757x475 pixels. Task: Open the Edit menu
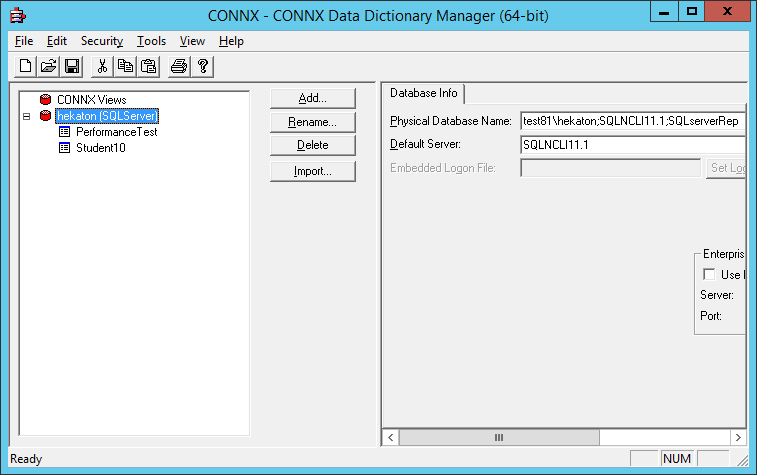pos(56,41)
